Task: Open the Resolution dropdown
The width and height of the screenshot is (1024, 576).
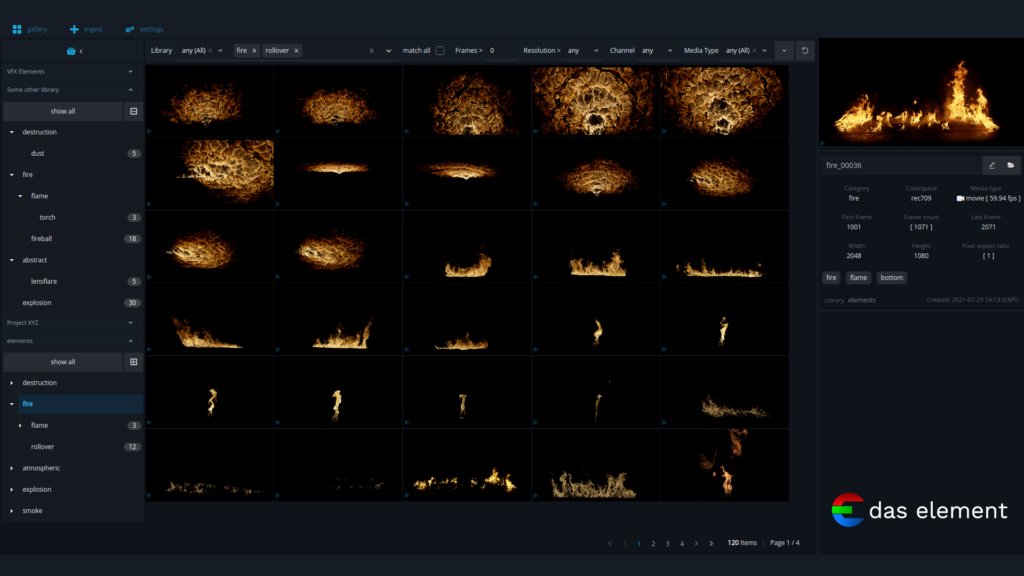Action: coord(583,51)
